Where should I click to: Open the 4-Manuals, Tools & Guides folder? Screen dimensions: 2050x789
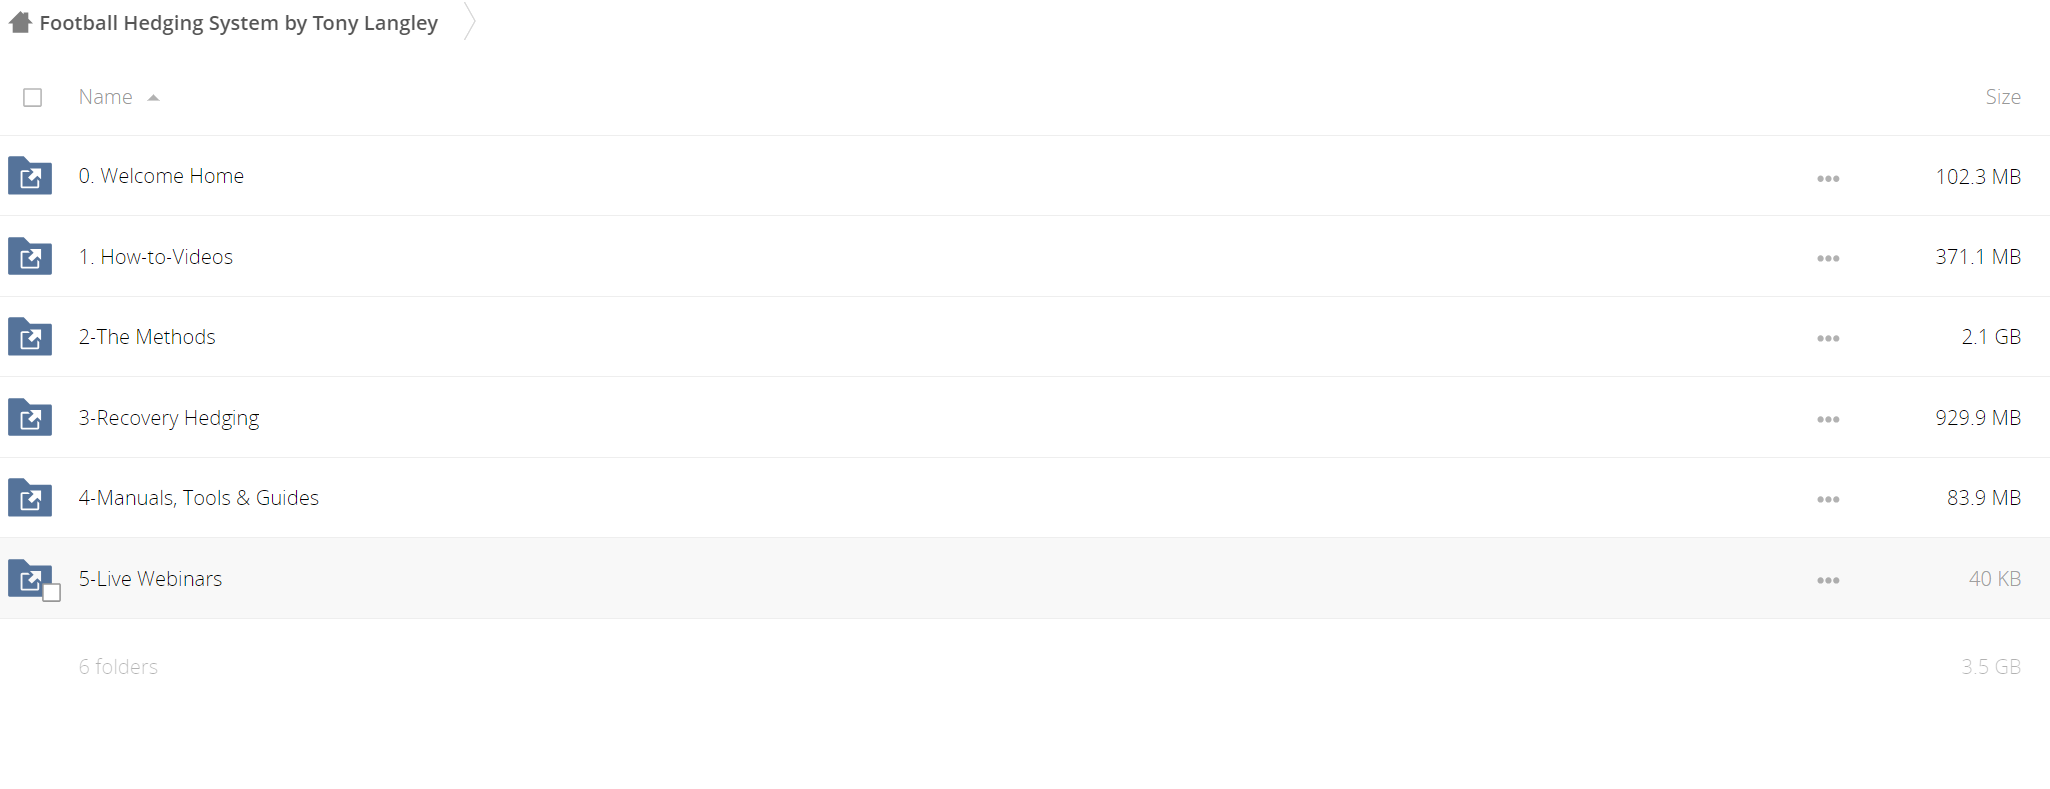coord(199,498)
